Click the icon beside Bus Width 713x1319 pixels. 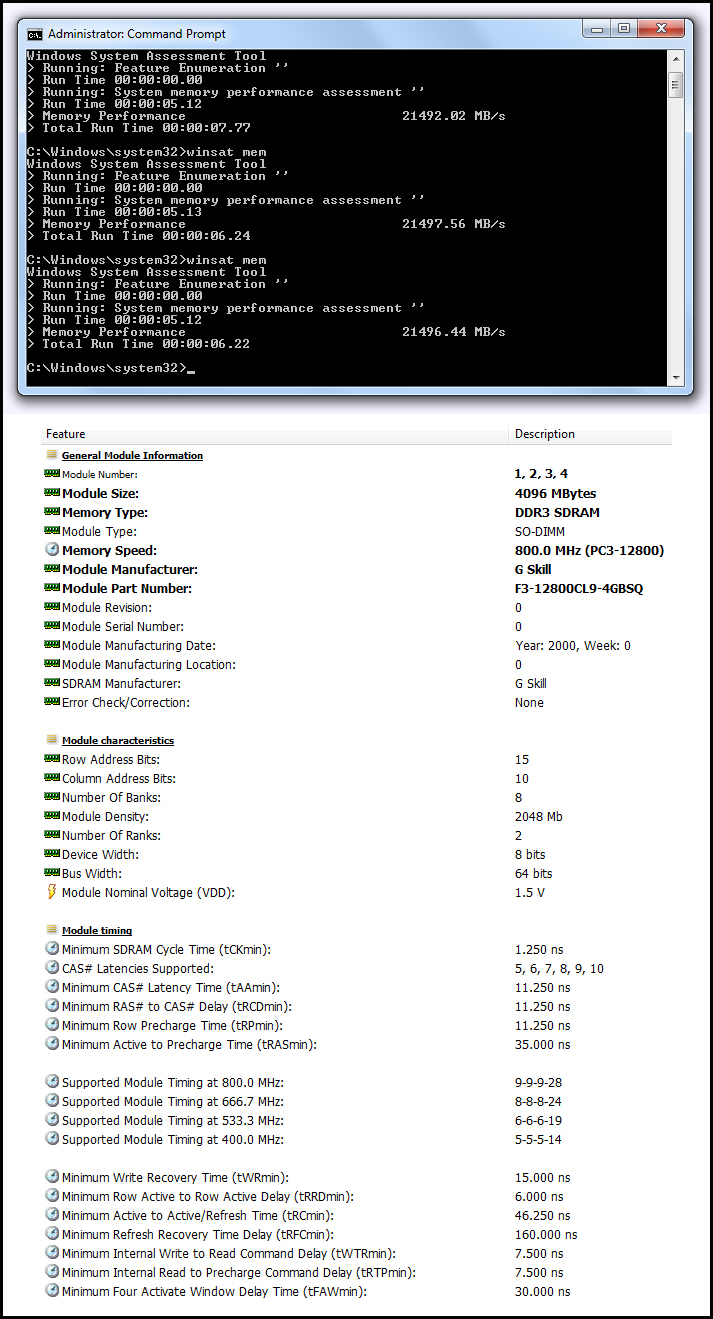coord(52,873)
